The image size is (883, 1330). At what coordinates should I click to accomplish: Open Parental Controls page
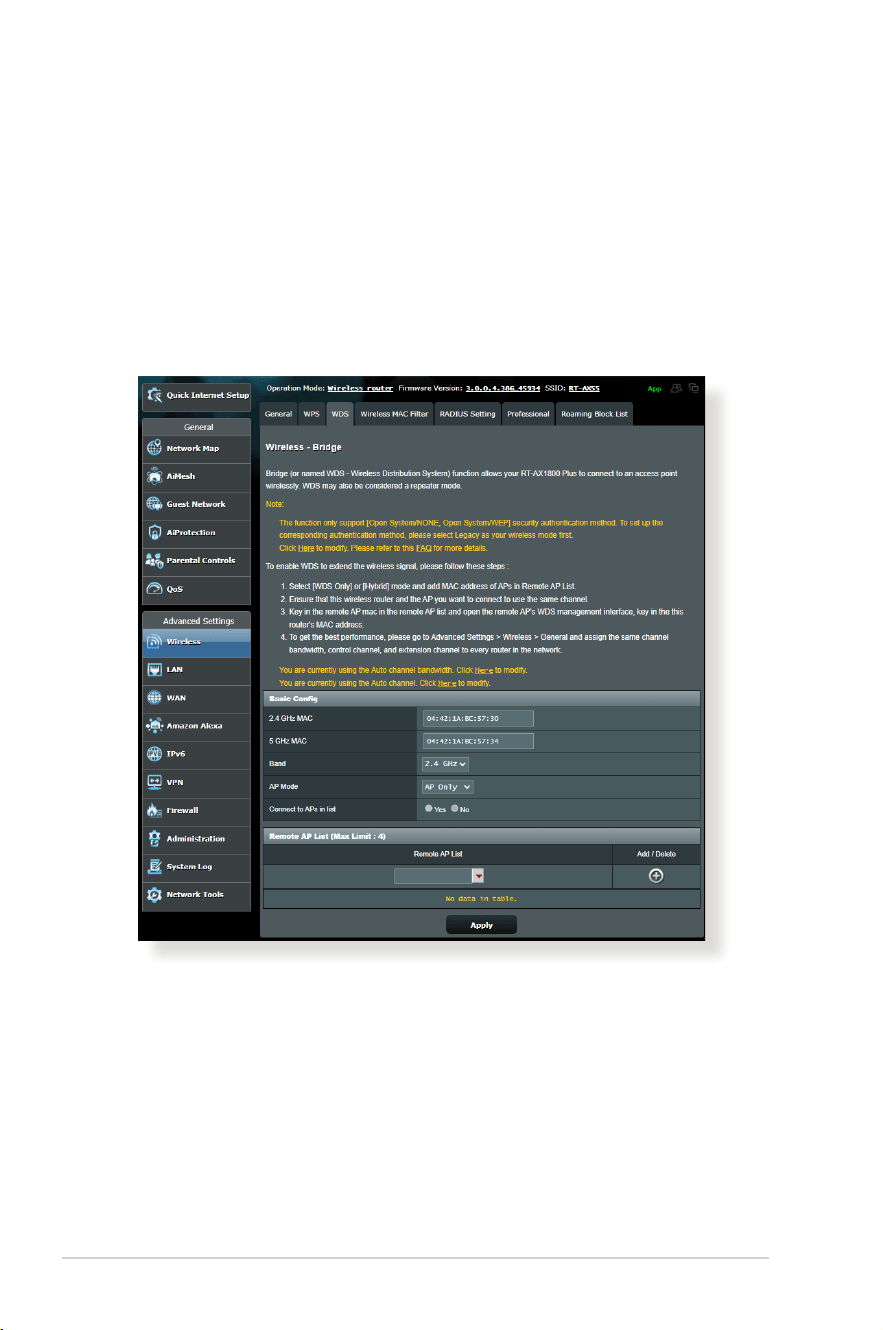196,560
